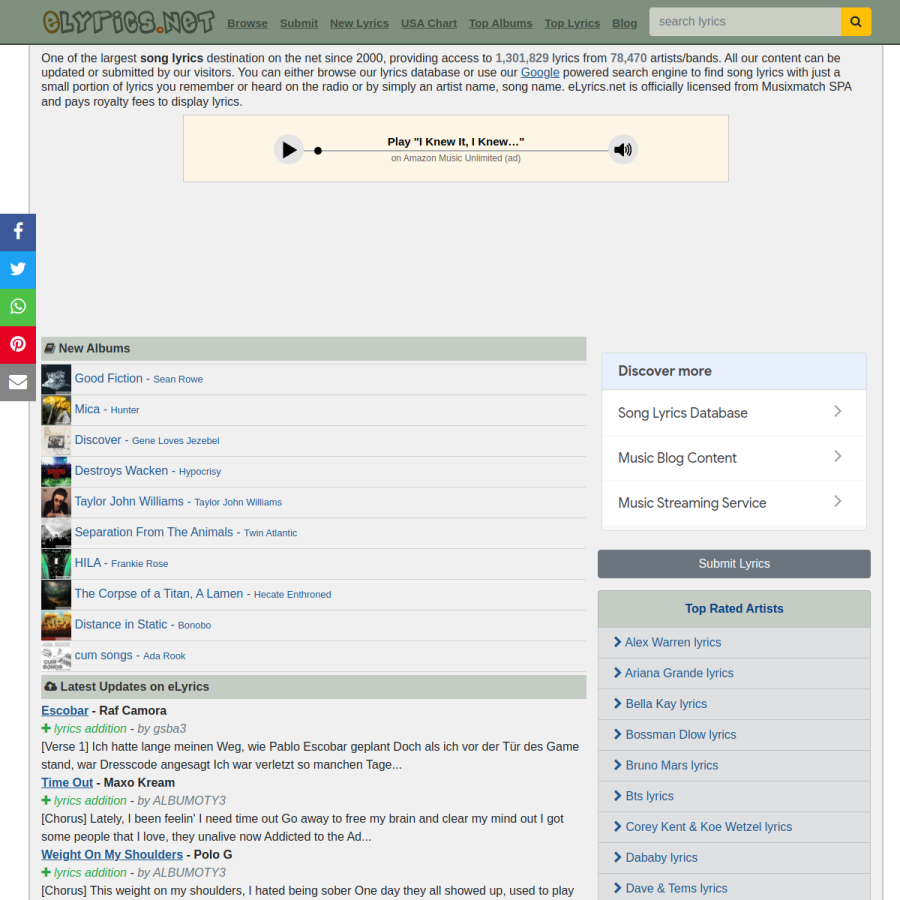Open Ariana Grande lyrics
900x900 pixels.
point(679,673)
